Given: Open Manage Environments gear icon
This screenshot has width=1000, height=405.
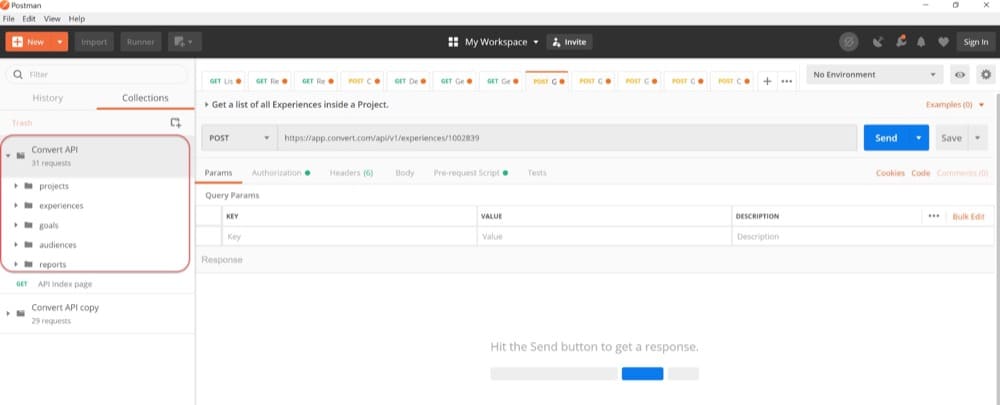Looking at the screenshot, I should coord(986,75).
